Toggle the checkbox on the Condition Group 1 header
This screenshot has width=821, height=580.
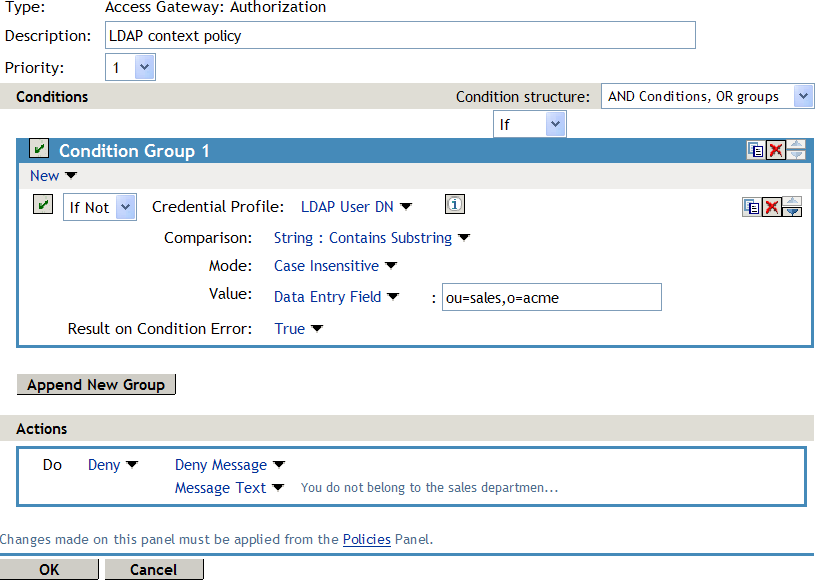tap(37, 147)
